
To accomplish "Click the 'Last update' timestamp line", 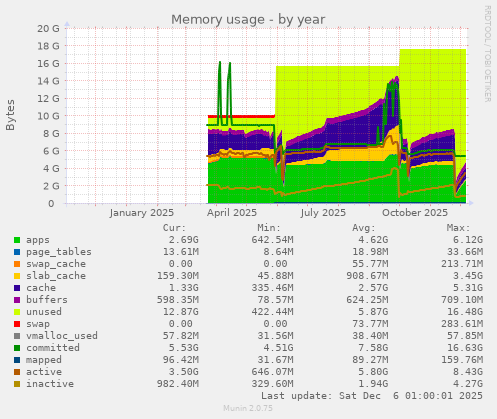I will (372, 396).
